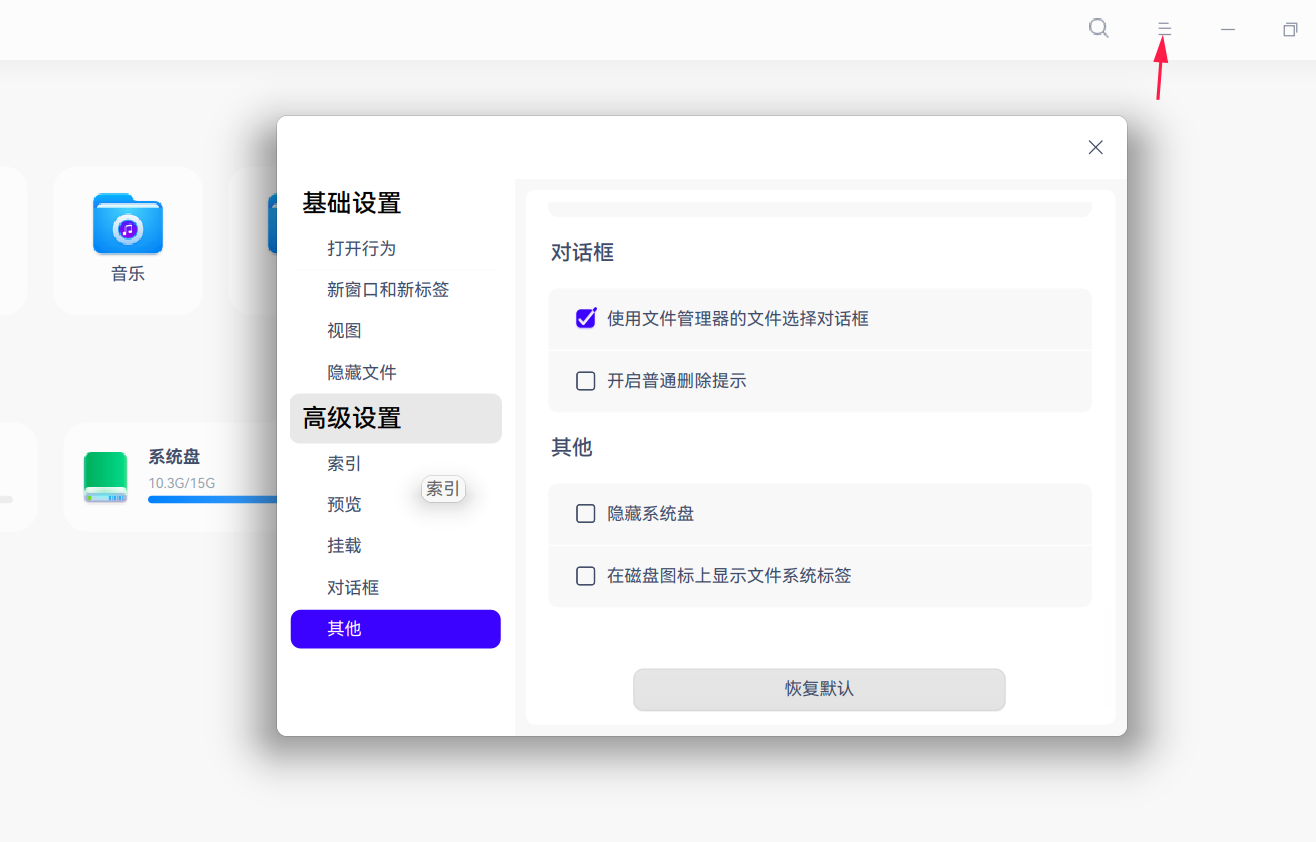Click the 10.3G/15G disk usage text

pos(182,484)
